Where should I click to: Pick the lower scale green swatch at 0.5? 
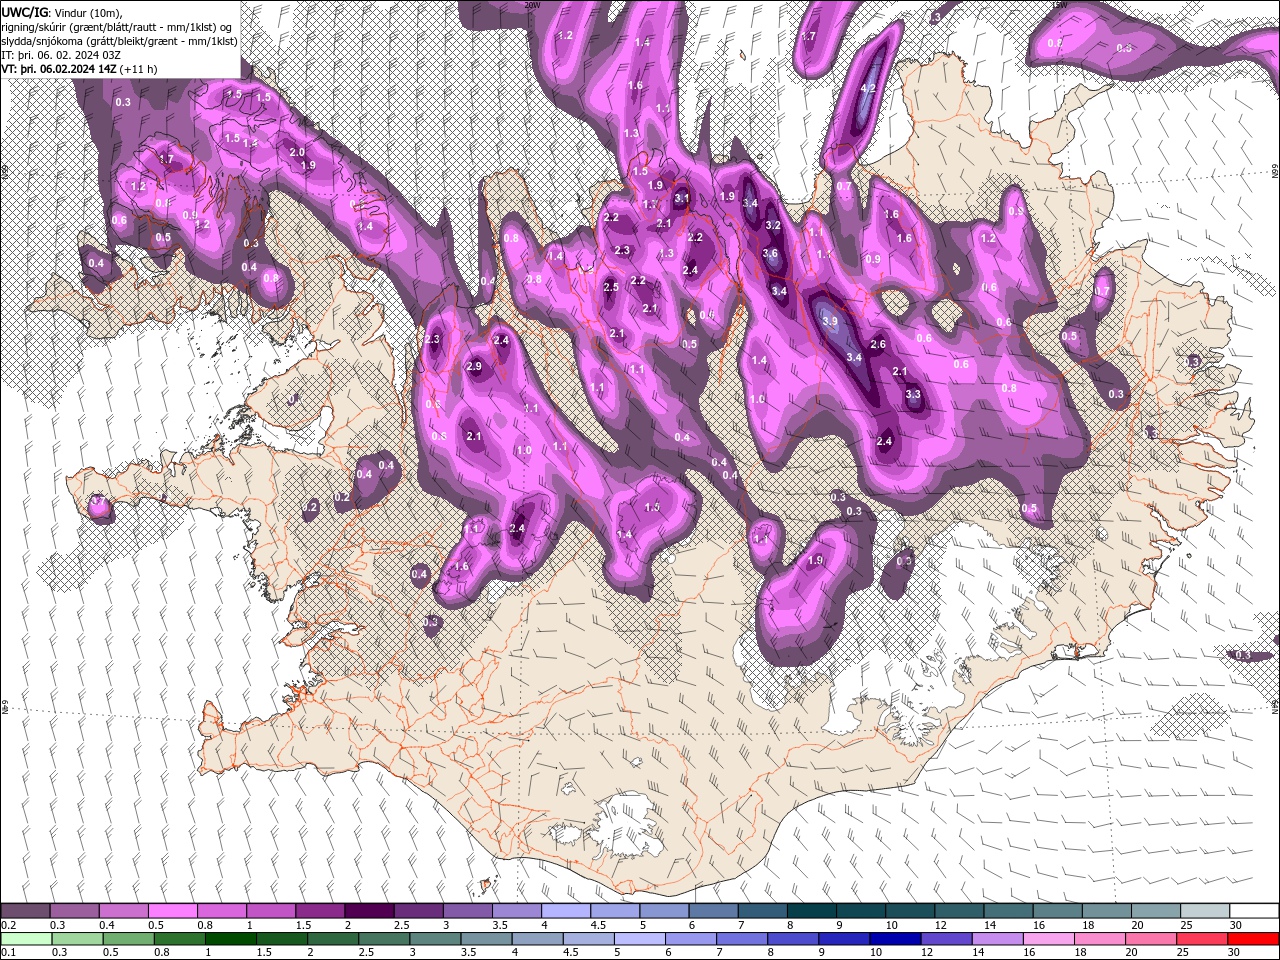(x=128, y=938)
